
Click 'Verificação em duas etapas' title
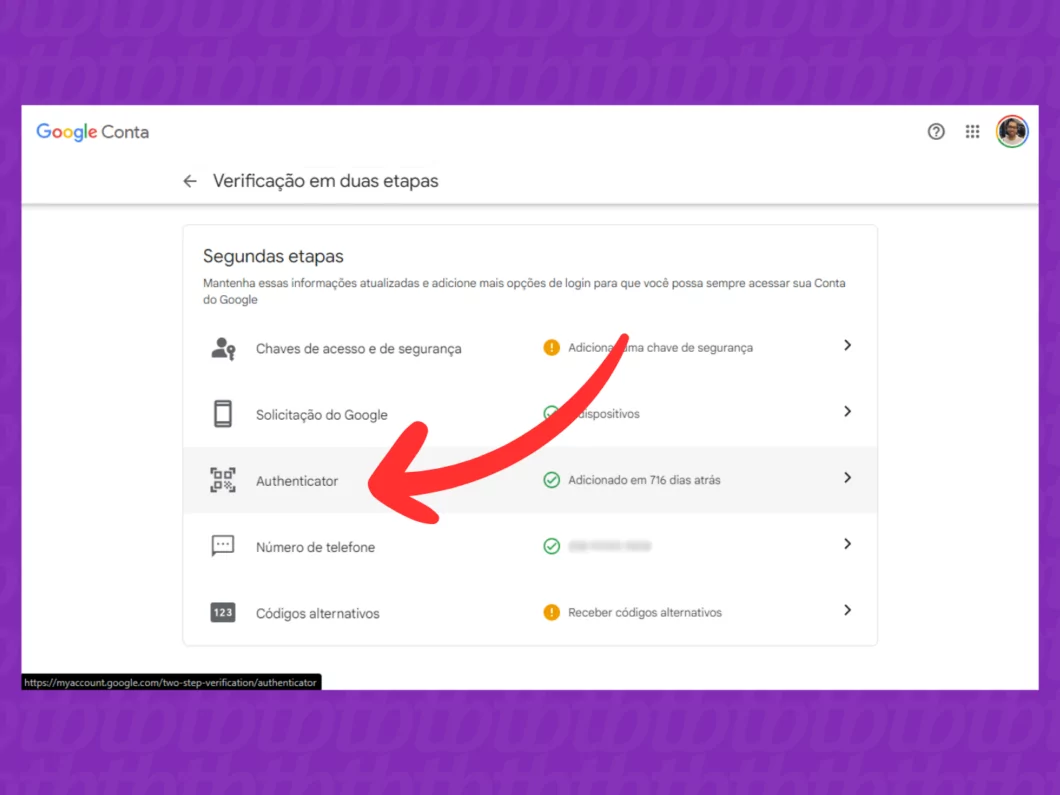(x=326, y=181)
